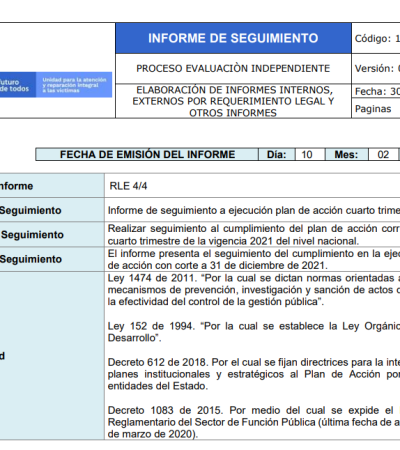Click 'entidades del Estado.' text
Viewport: 400px width, 450px height.
(x=158, y=386)
